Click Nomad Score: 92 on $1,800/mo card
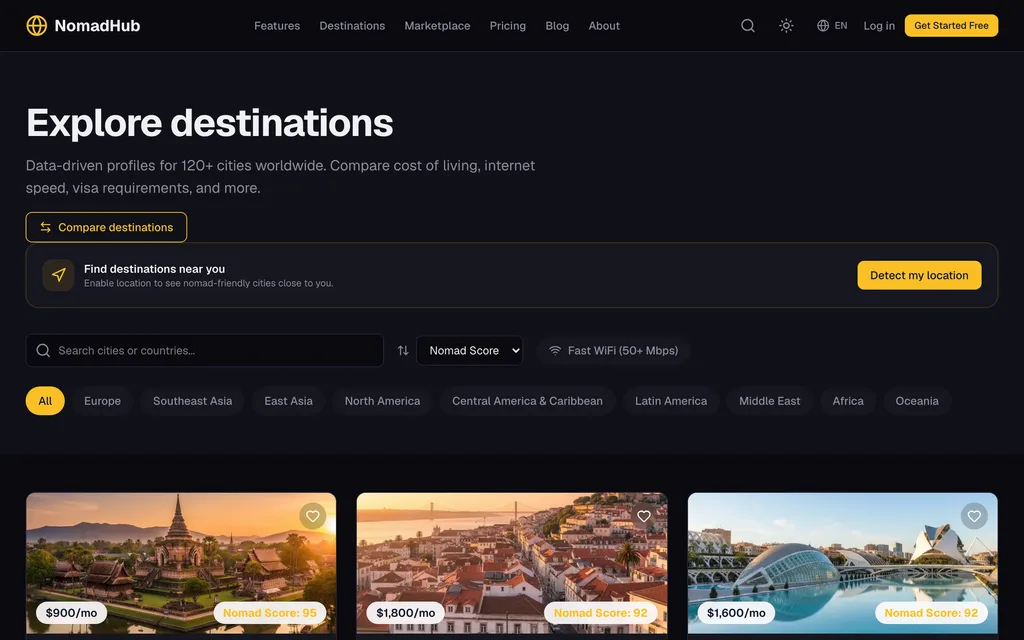This screenshot has height=640, width=1024. (x=601, y=613)
